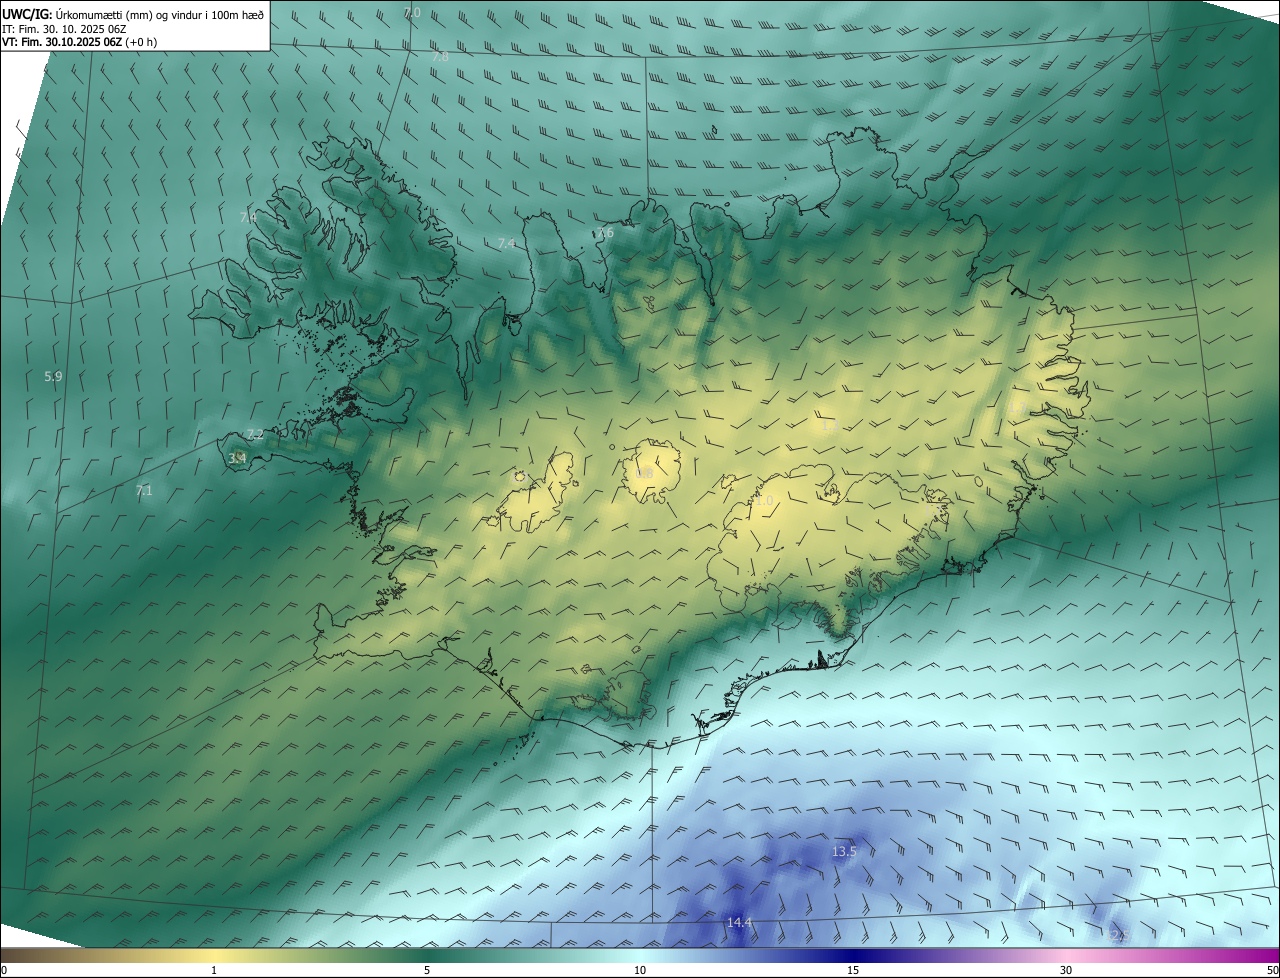Click the 7.1 value label

coord(144,490)
